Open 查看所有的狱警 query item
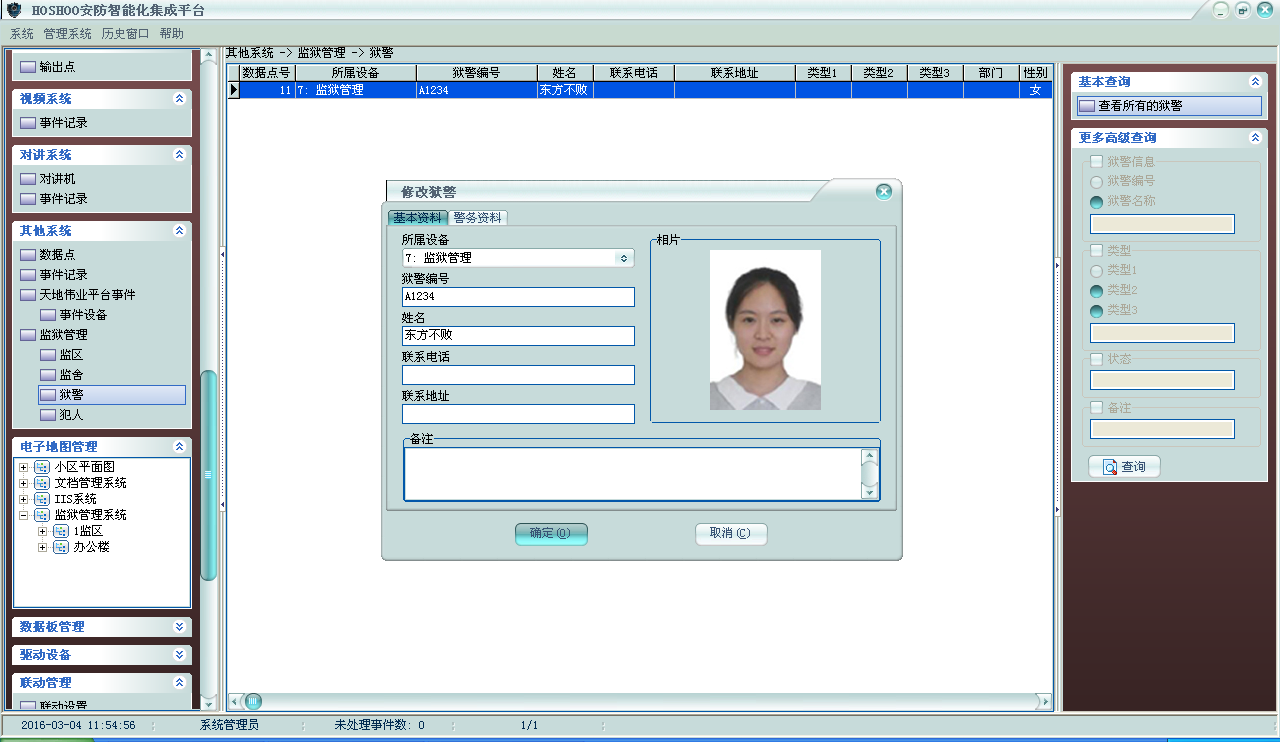This screenshot has height=742, width=1280. [1140, 106]
